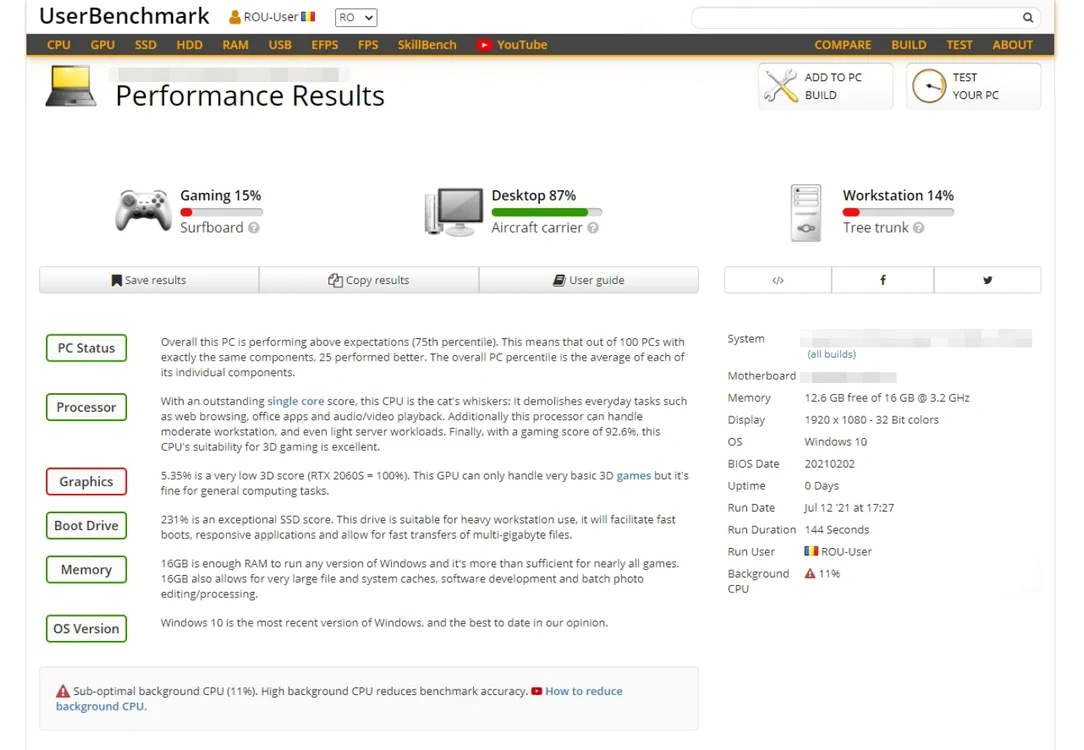Open the SSD menu

tap(145, 45)
